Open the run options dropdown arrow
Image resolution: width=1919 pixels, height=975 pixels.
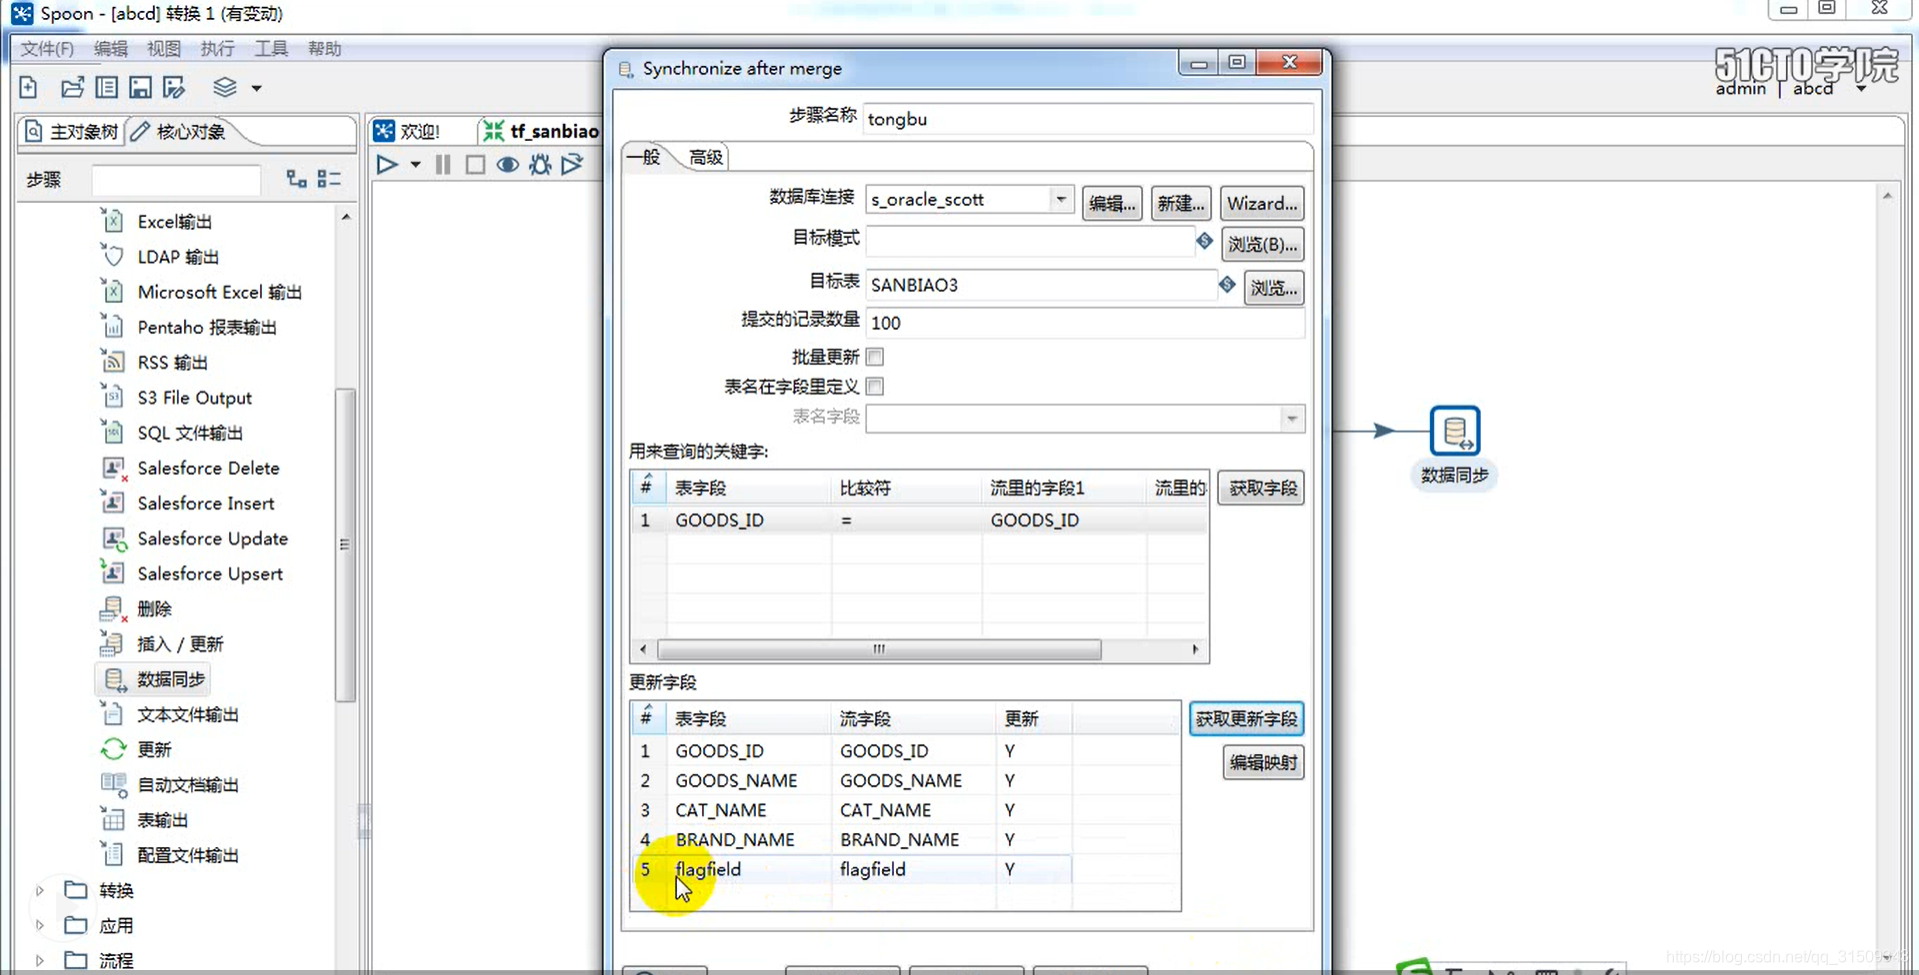tap(415, 165)
